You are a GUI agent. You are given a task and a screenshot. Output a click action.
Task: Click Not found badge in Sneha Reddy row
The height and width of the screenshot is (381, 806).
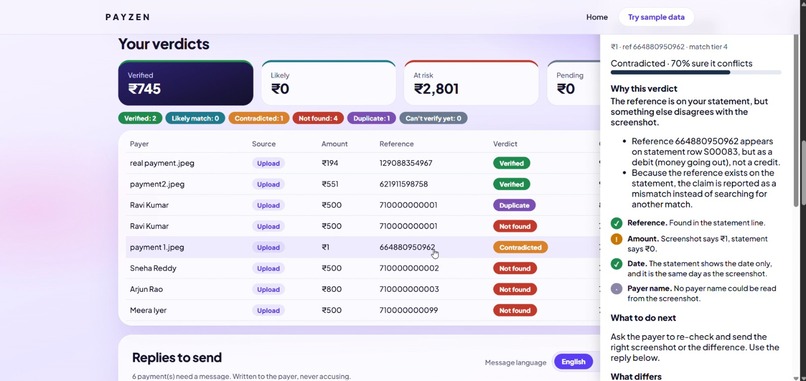point(515,268)
